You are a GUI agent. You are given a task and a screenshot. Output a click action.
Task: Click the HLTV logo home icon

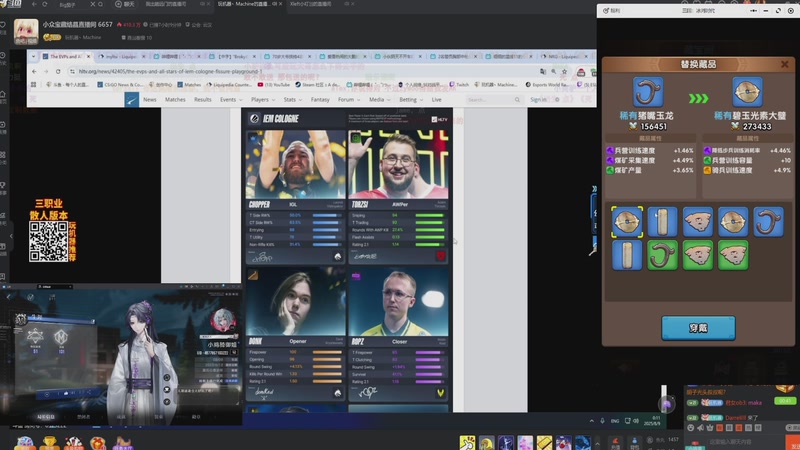132,99
